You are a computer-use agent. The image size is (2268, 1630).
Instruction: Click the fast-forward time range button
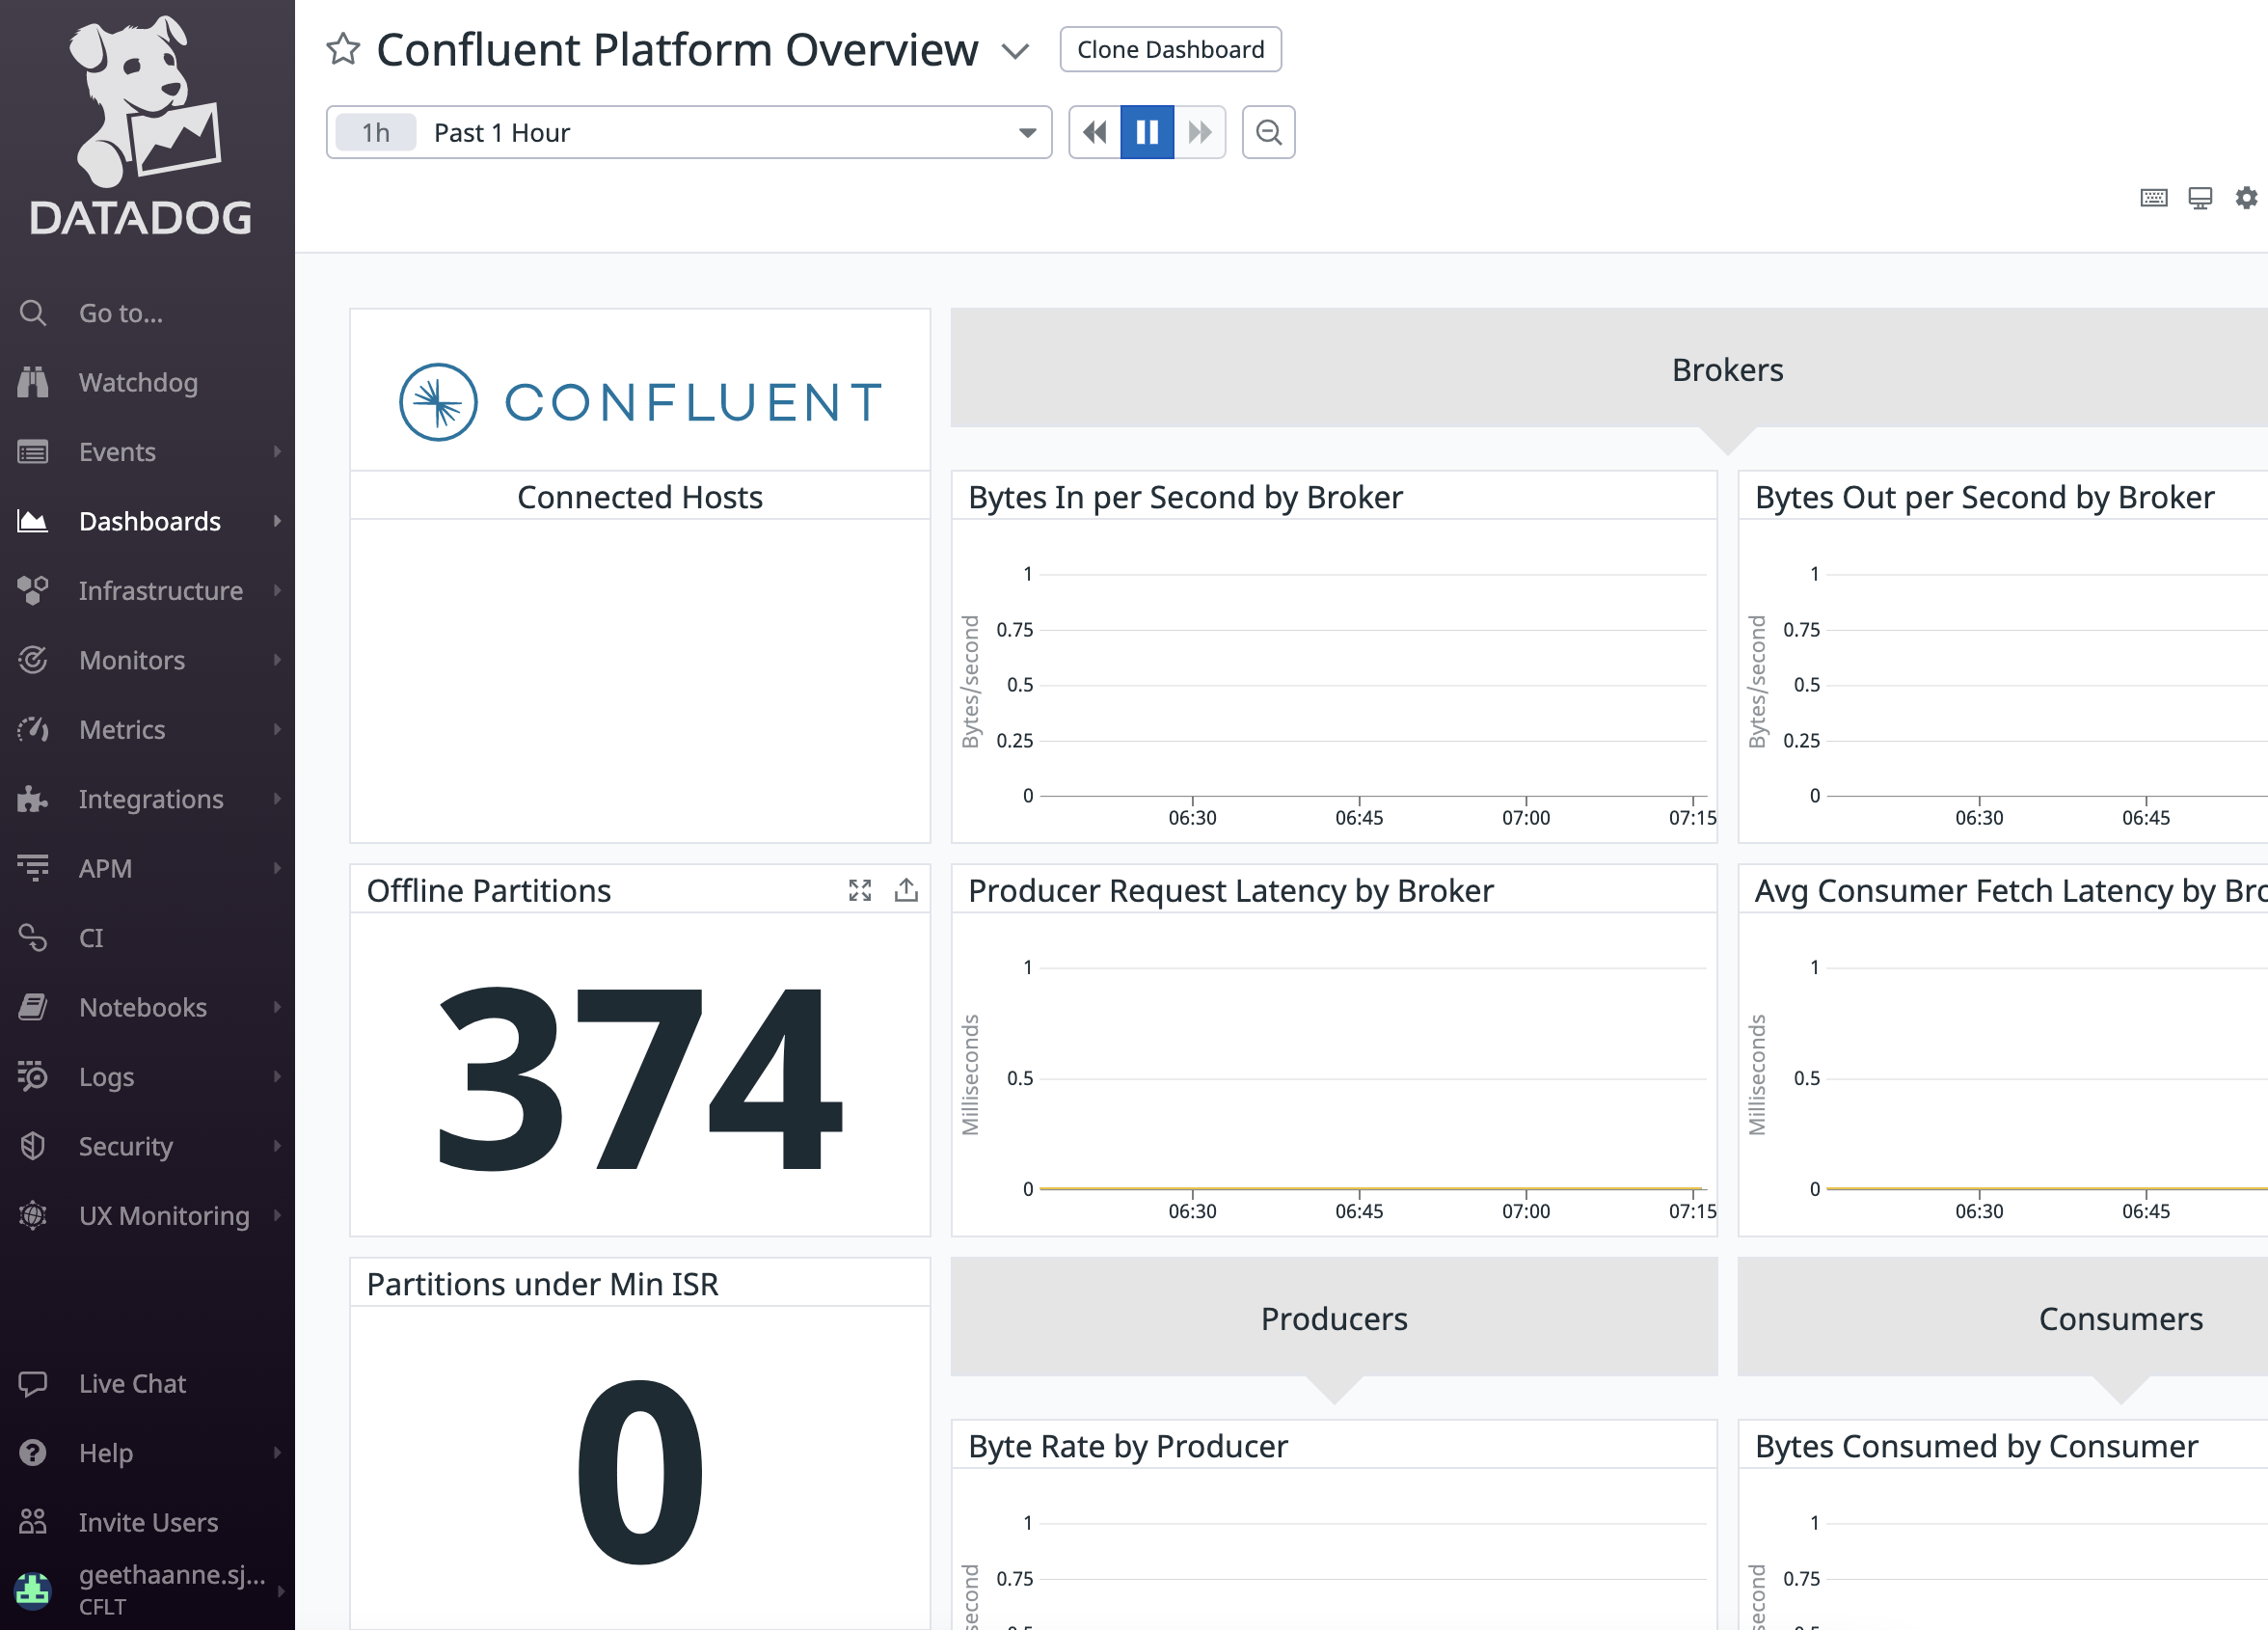click(1199, 132)
